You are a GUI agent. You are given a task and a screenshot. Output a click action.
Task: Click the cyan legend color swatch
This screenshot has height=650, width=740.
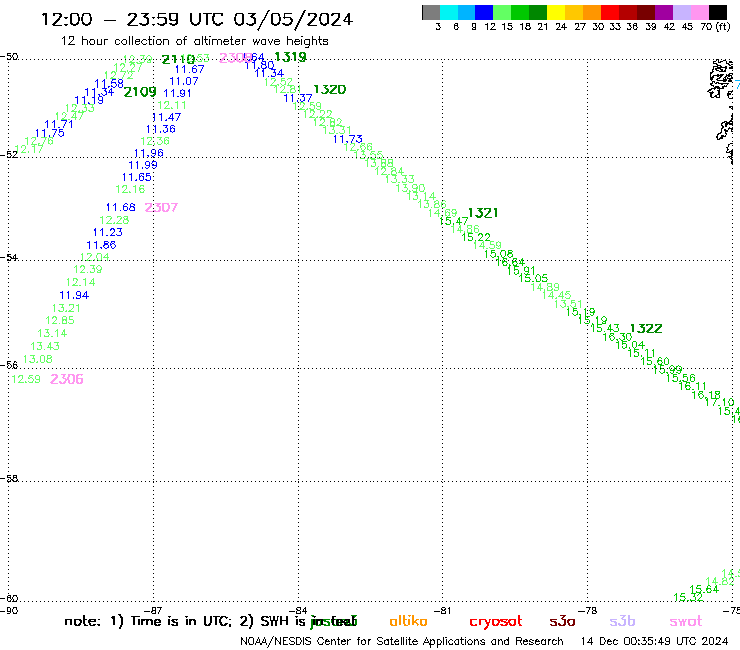coord(449,12)
